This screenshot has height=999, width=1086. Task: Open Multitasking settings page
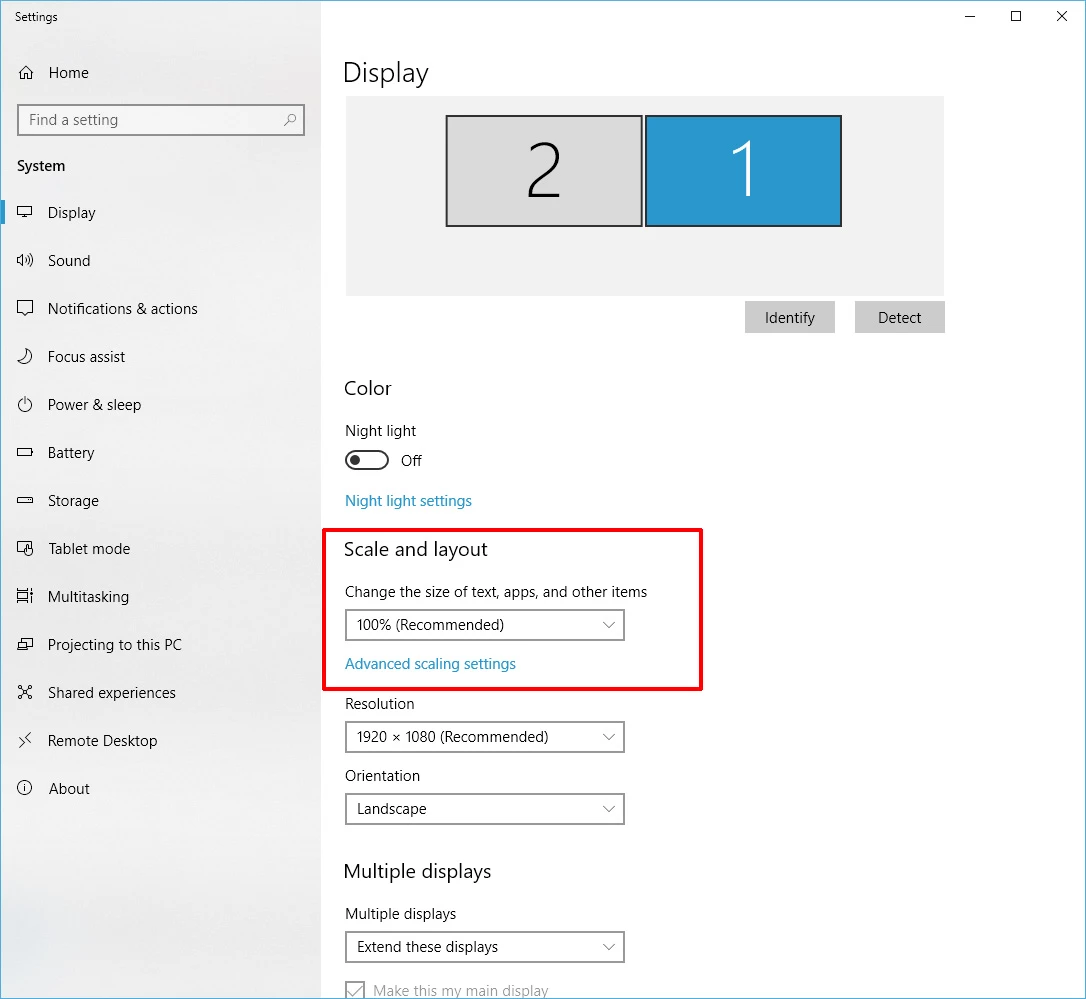pyautogui.click(x=88, y=596)
